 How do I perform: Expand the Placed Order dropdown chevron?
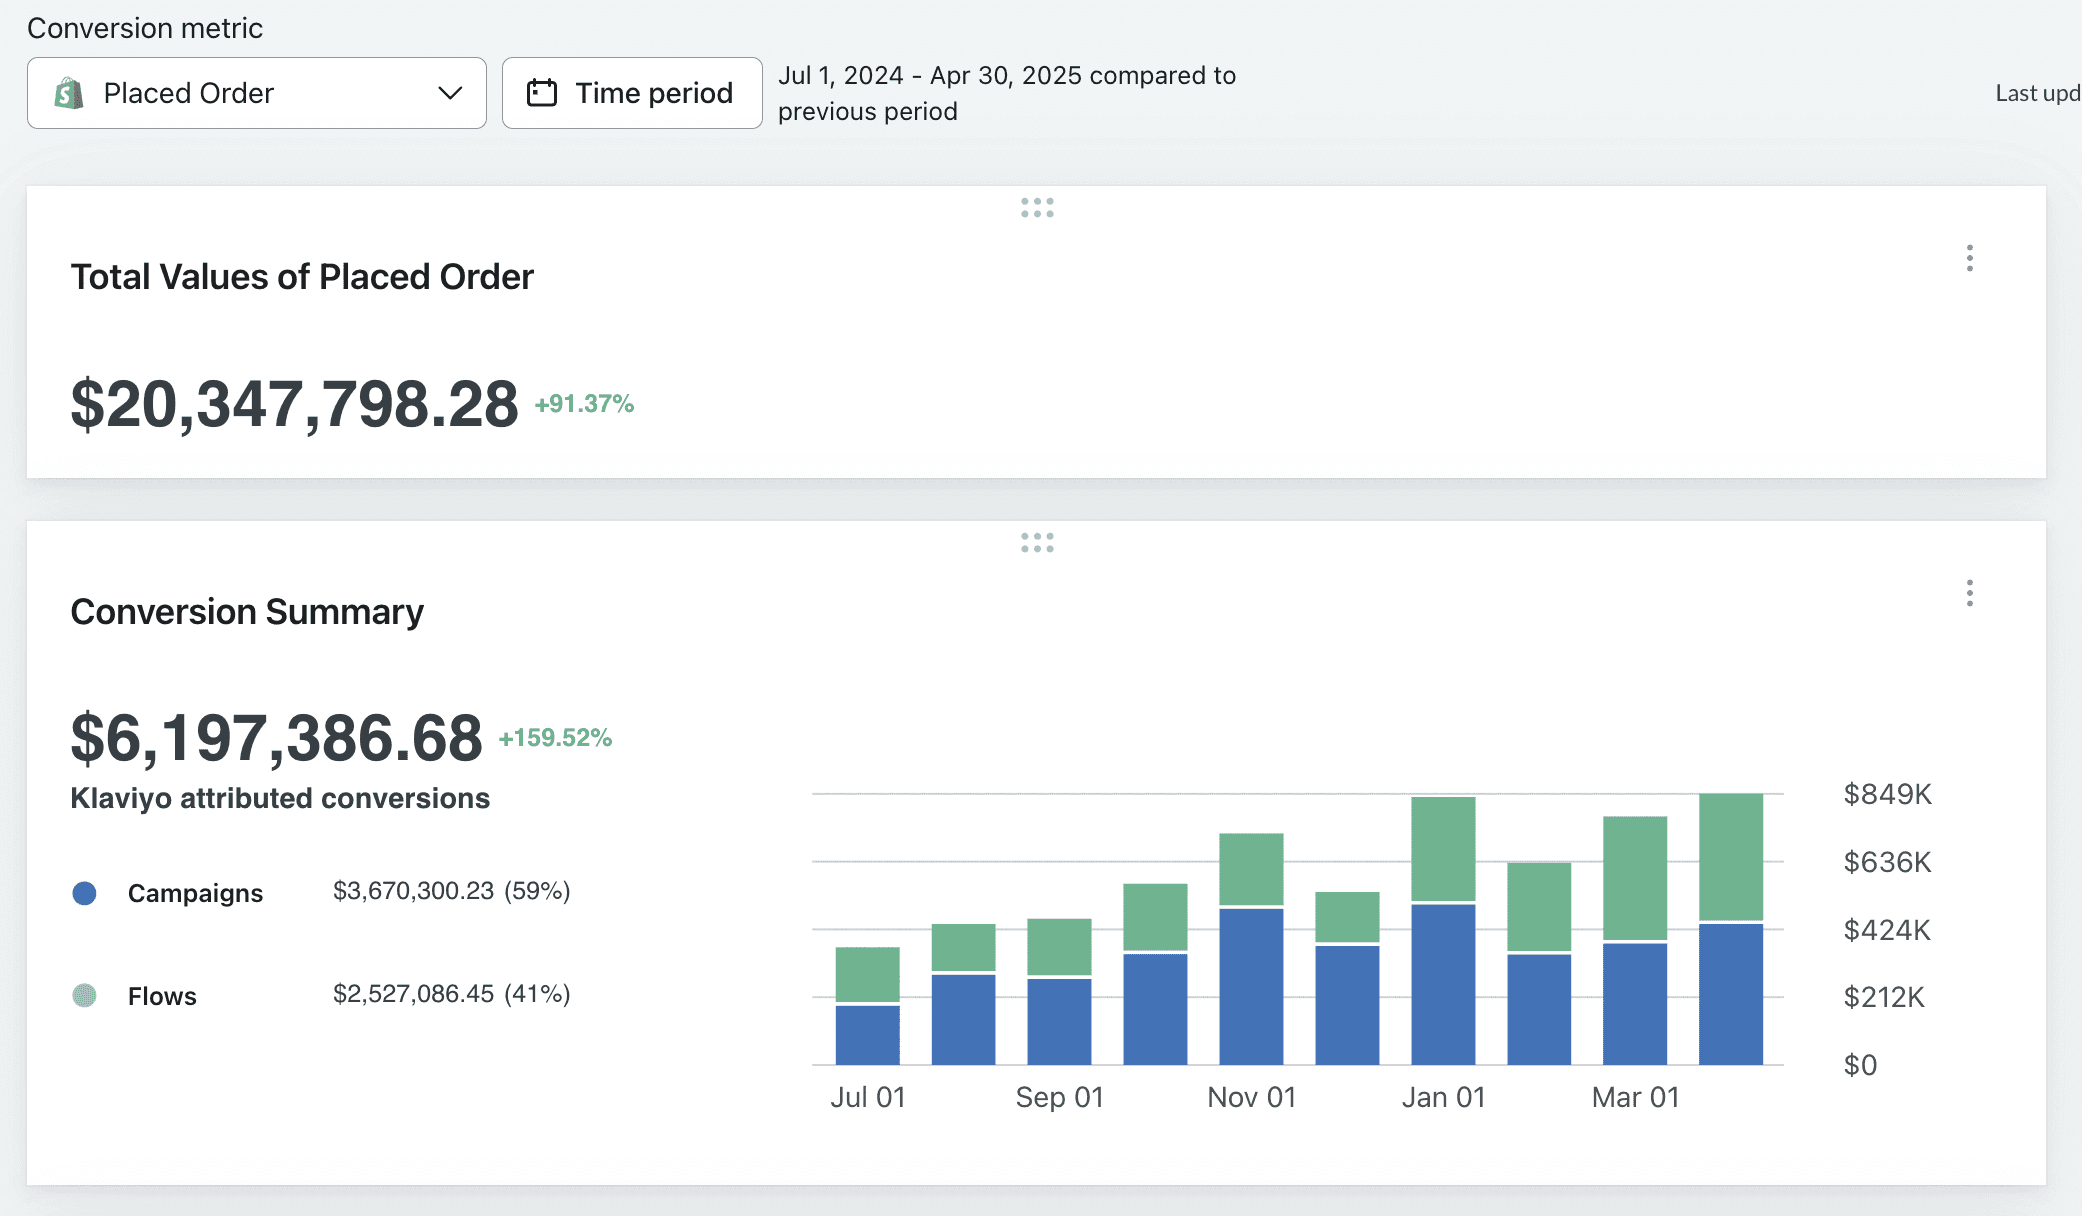click(450, 93)
